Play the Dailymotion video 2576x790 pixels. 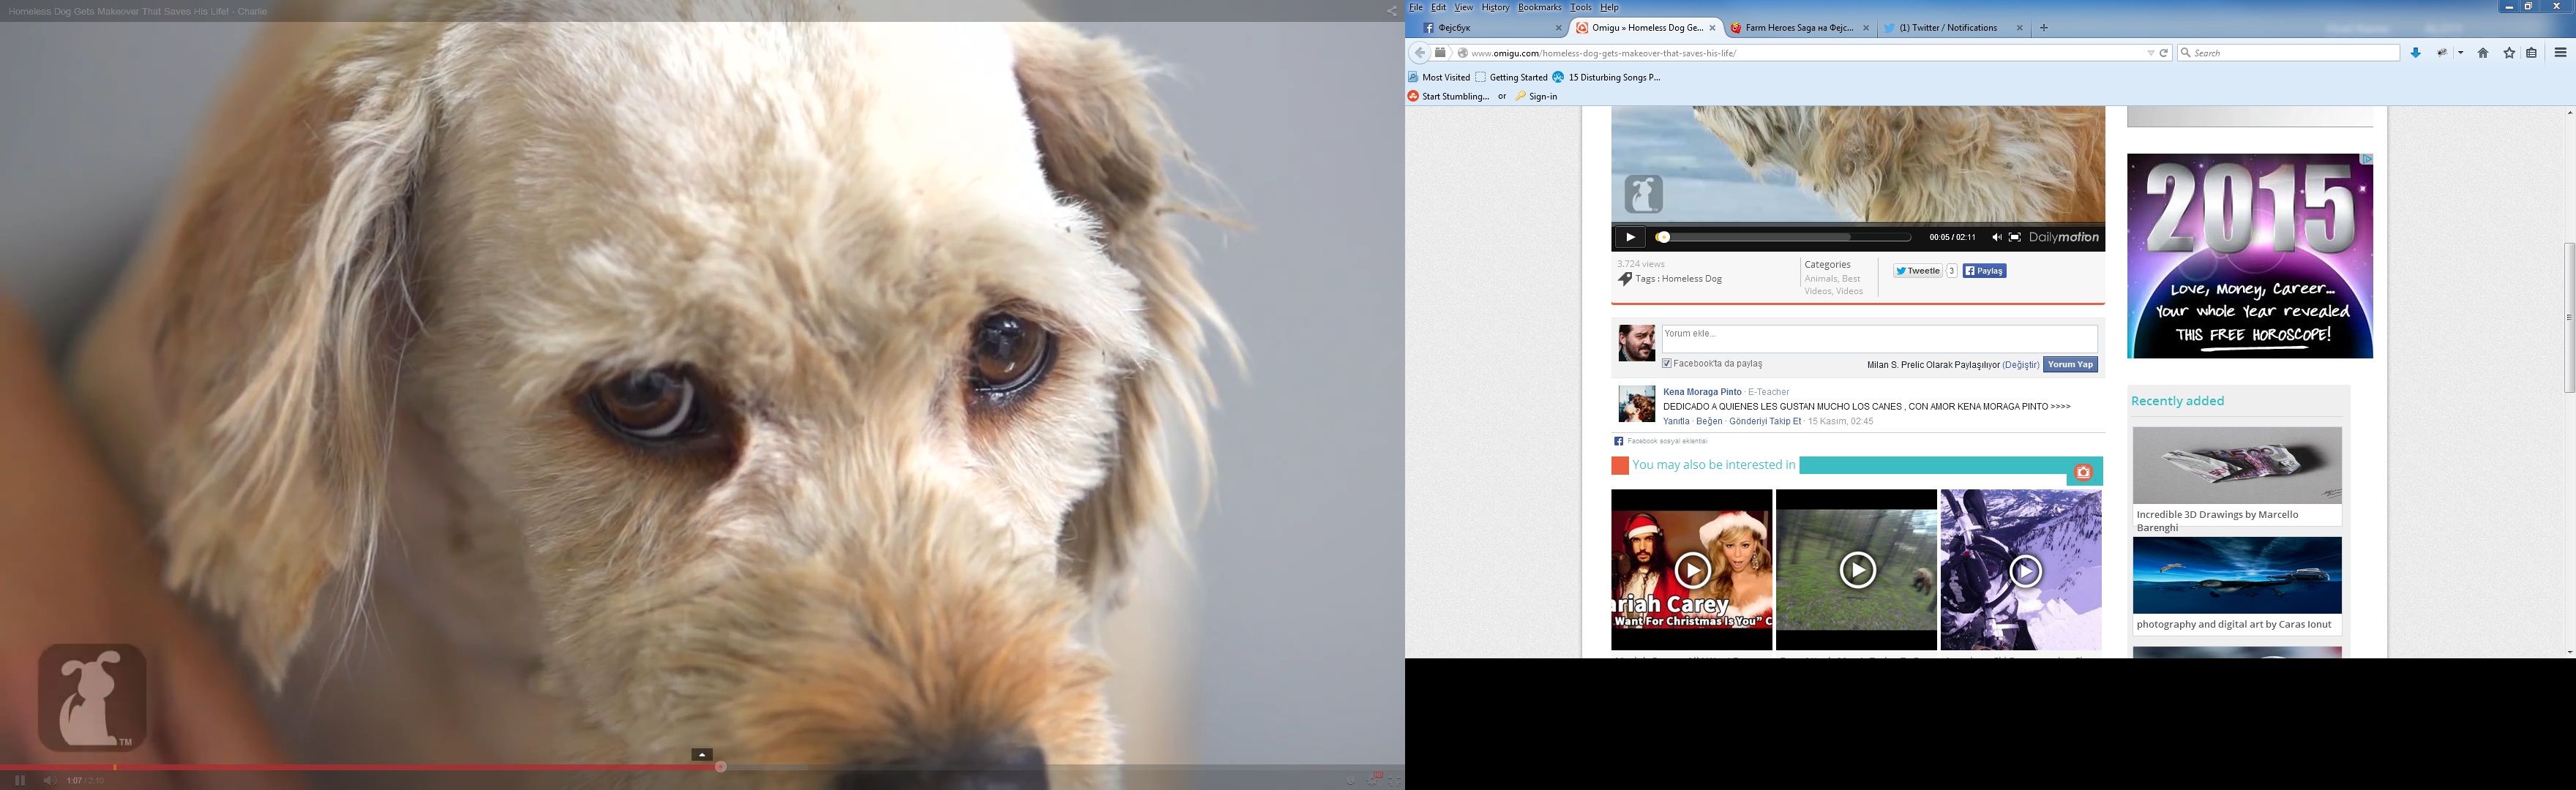1630,237
